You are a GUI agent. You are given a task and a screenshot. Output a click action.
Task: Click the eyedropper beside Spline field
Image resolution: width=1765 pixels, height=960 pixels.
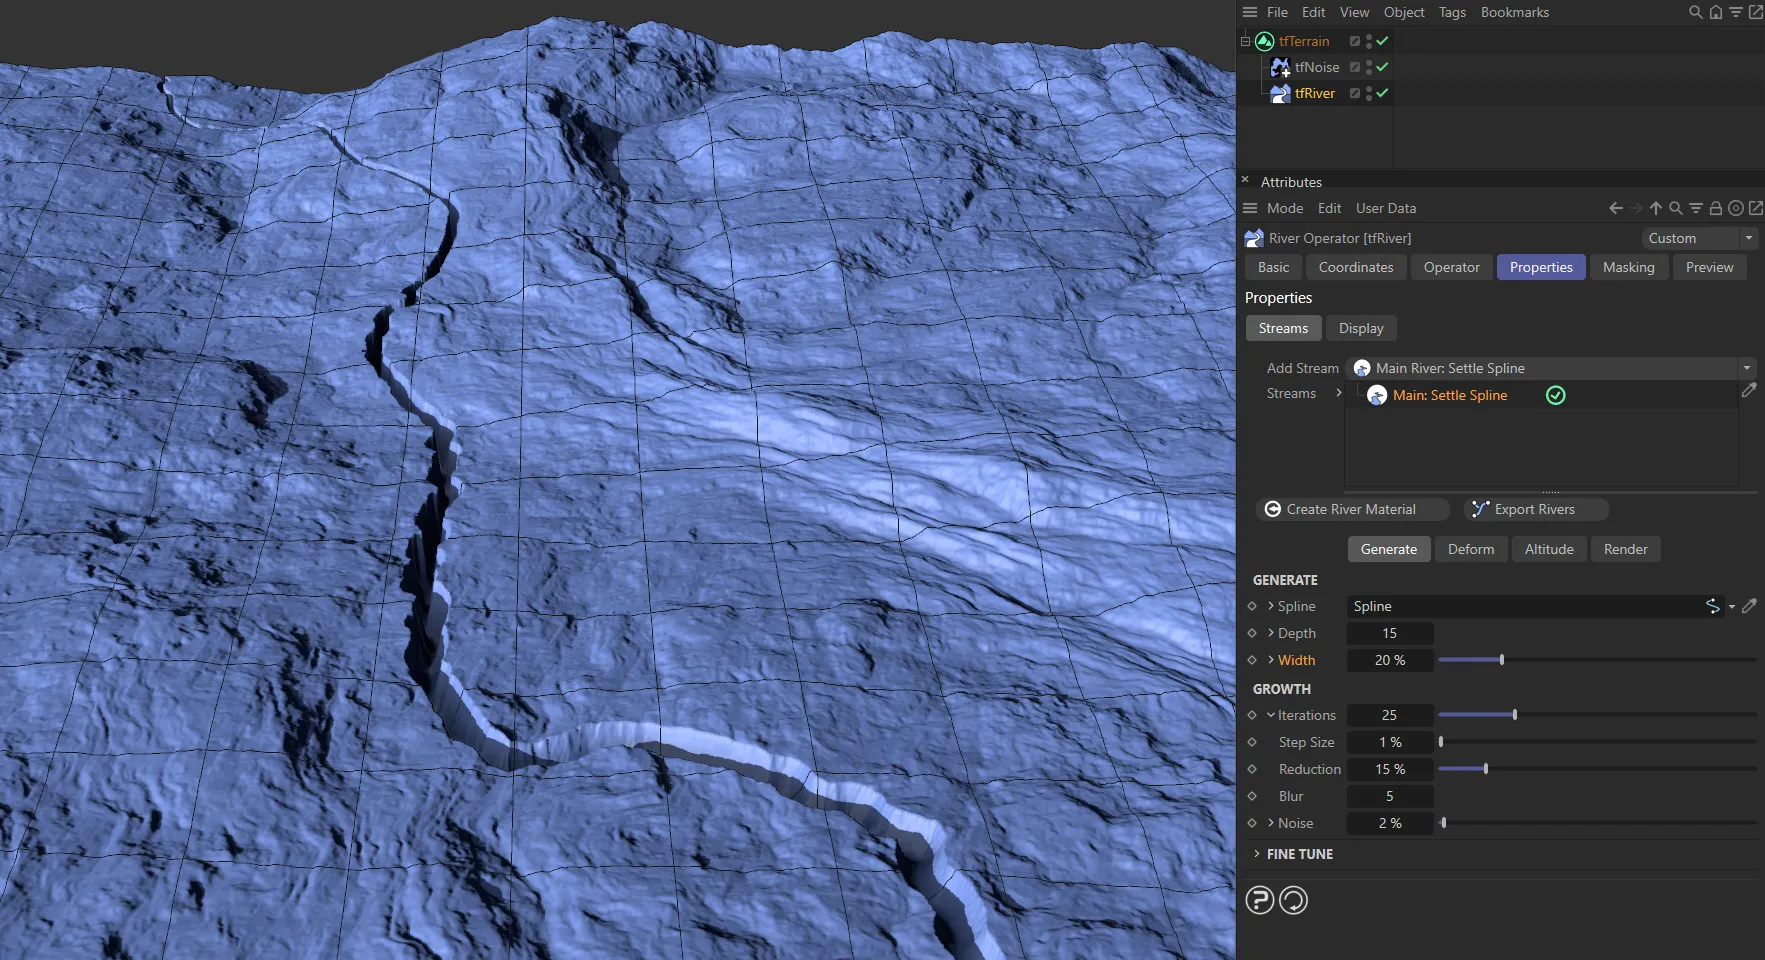[x=1749, y=606]
